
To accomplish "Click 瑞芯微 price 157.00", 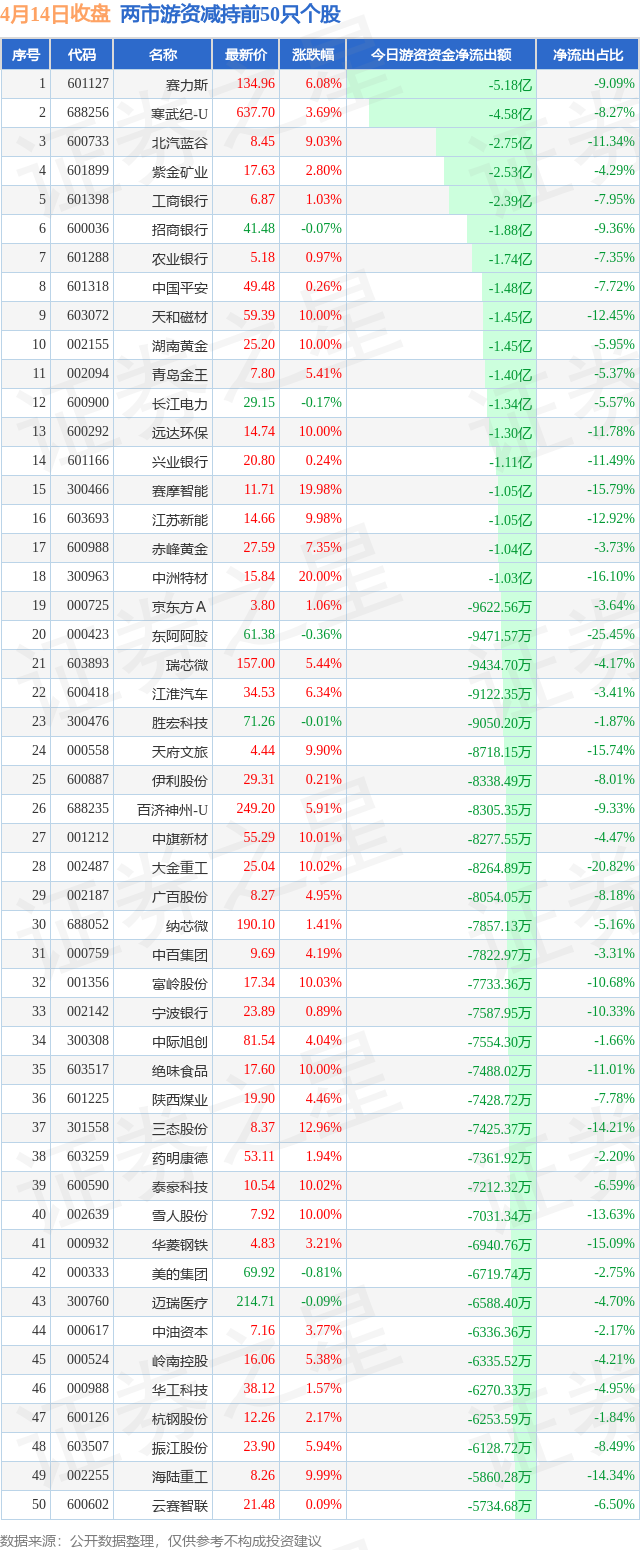I will (256, 664).
